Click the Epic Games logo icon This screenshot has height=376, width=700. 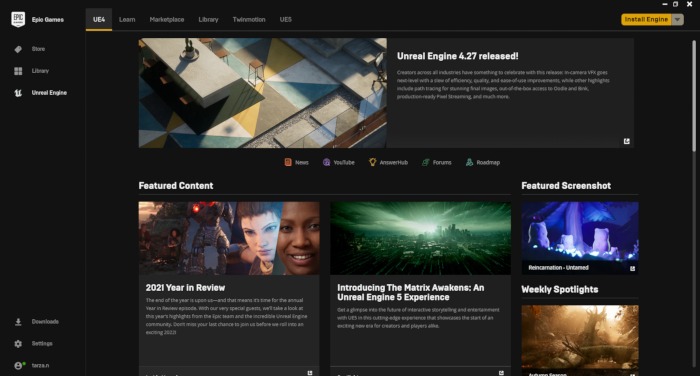(x=18, y=19)
